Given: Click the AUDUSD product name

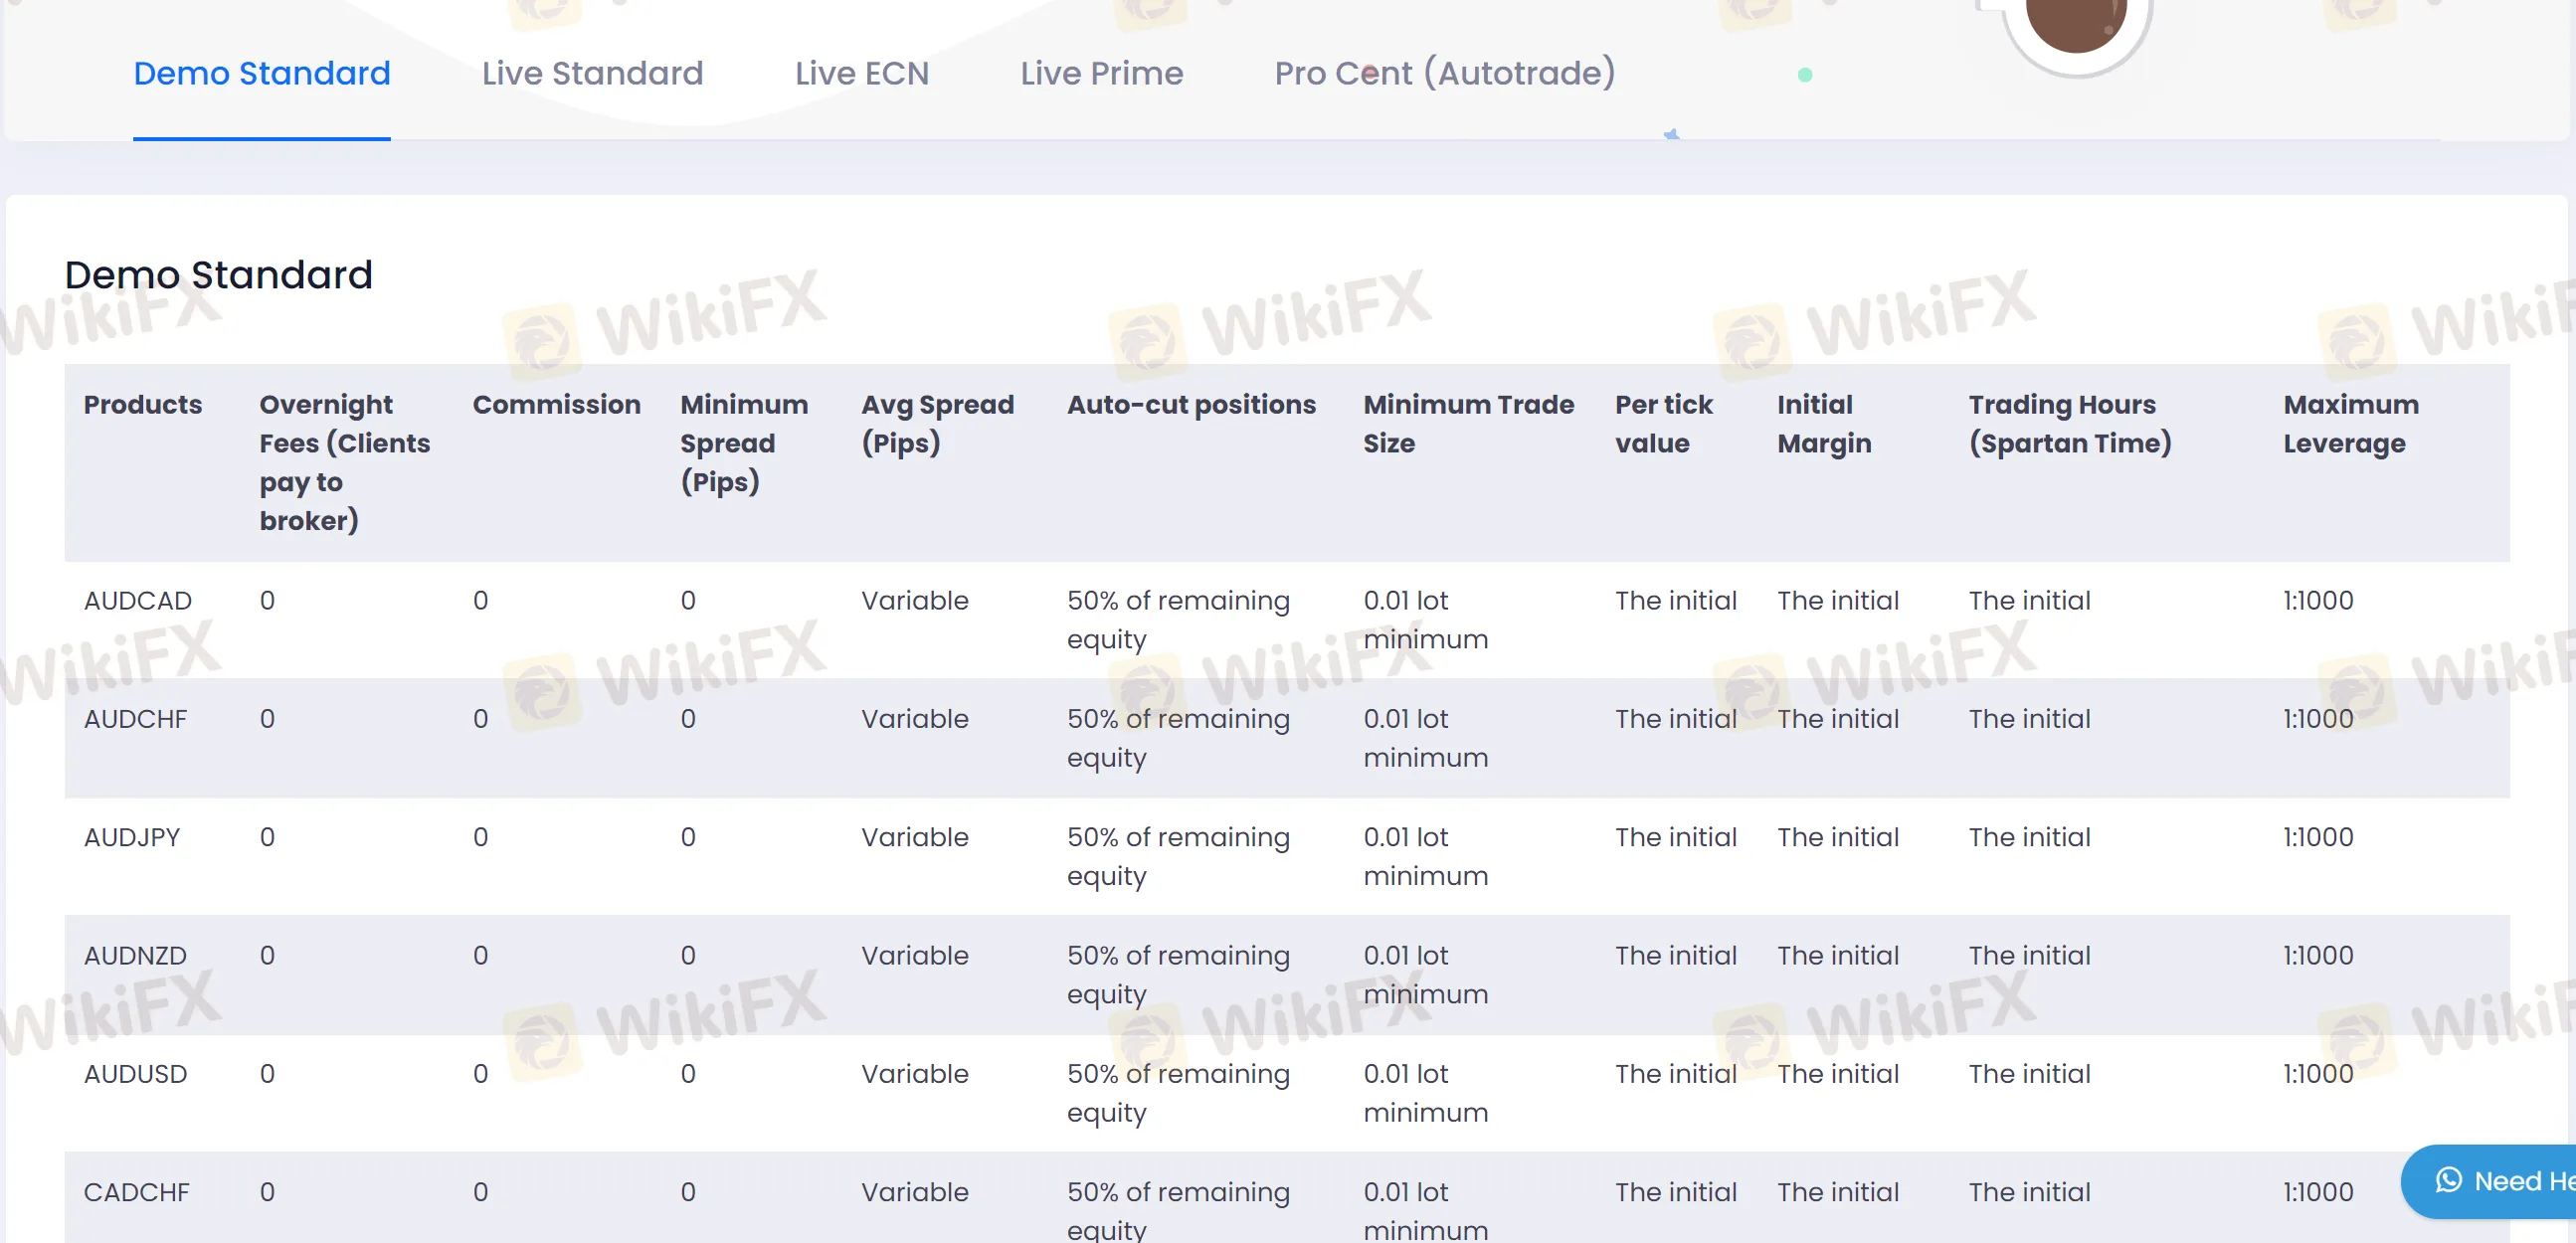Looking at the screenshot, I should 136,1073.
